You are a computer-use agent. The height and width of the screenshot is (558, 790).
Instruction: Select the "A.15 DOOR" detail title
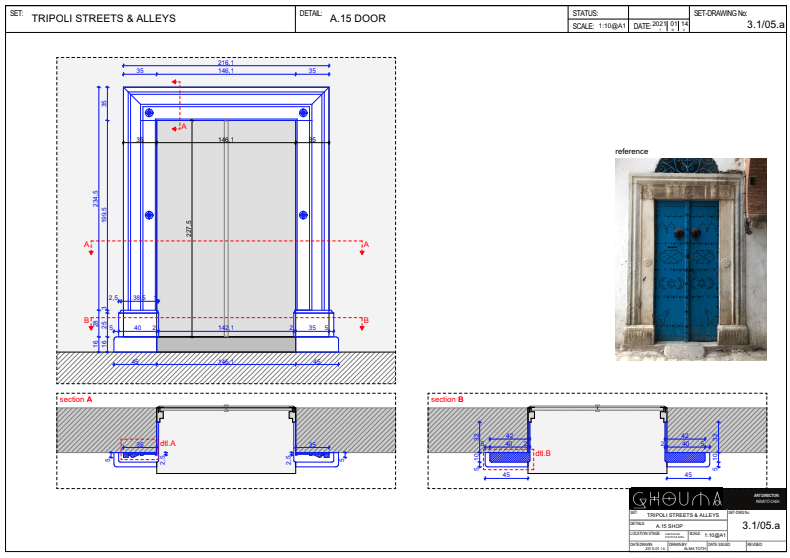358,19
